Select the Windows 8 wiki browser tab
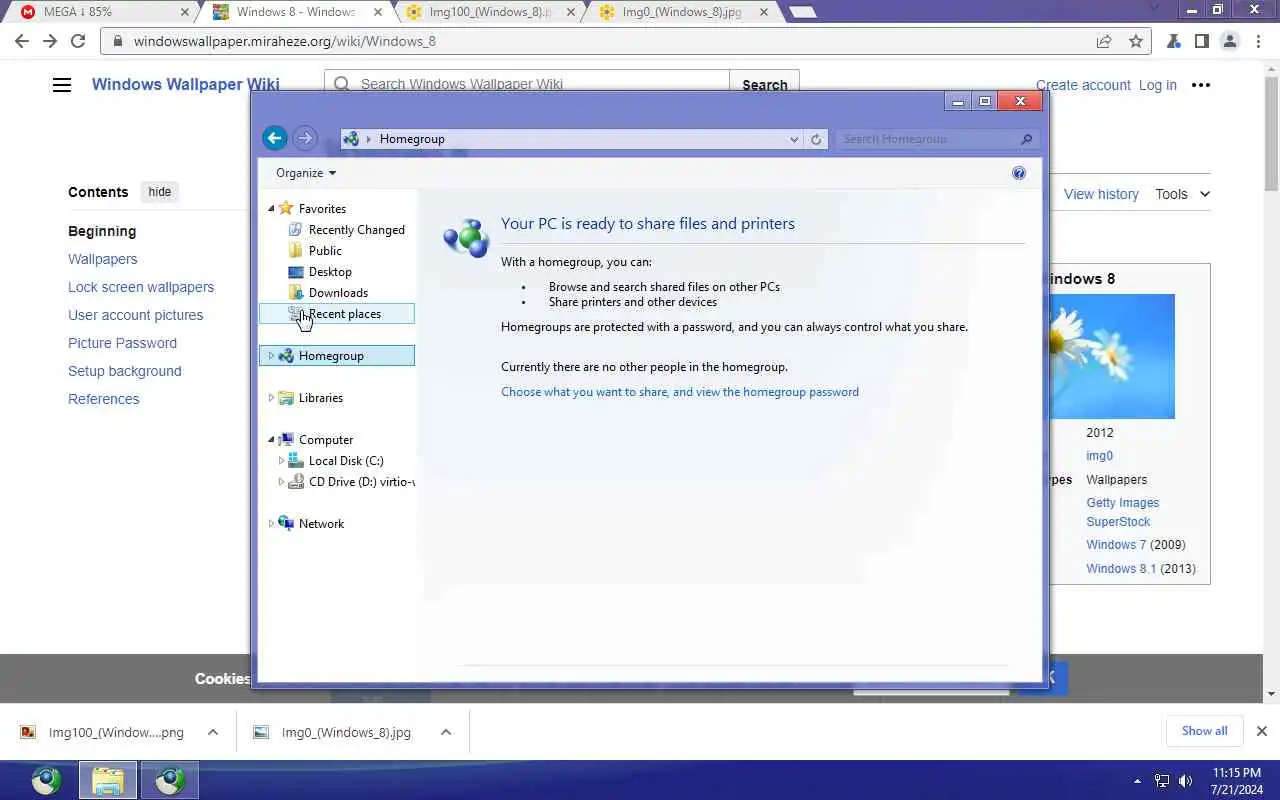 click(x=295, y=12)
